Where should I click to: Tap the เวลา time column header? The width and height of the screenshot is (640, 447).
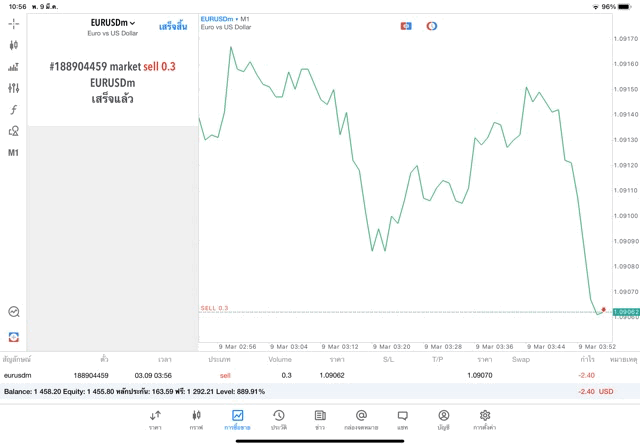tap(165, 360)
